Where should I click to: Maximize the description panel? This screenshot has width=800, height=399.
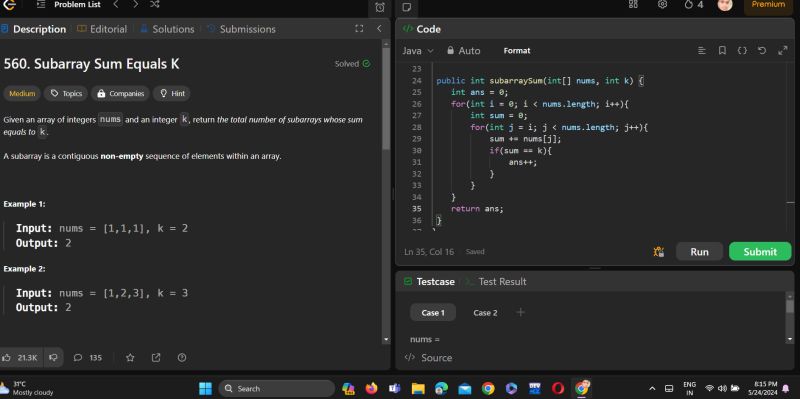point(359,29)
